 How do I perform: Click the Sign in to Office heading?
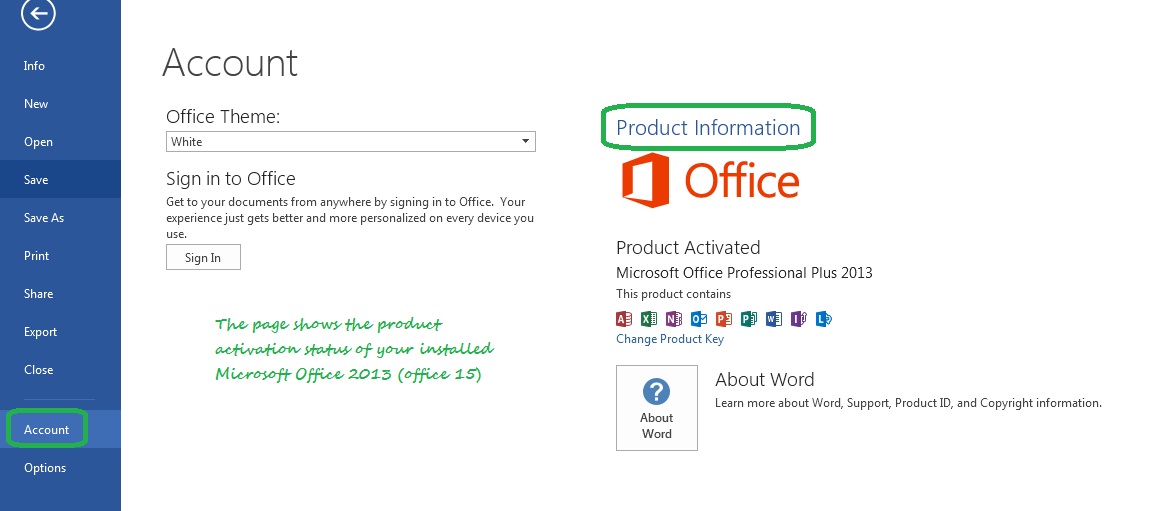tap(231, 178)
